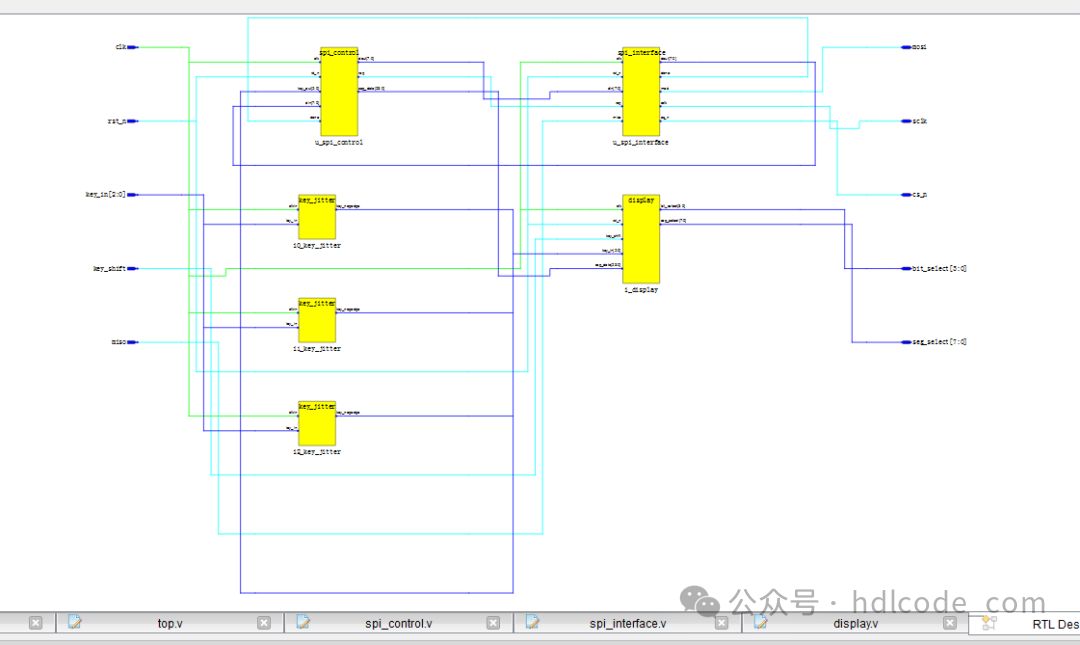The image size is (1080, 645).
Task: Close the spi_control.v tab
Action: tap(493, 623)
